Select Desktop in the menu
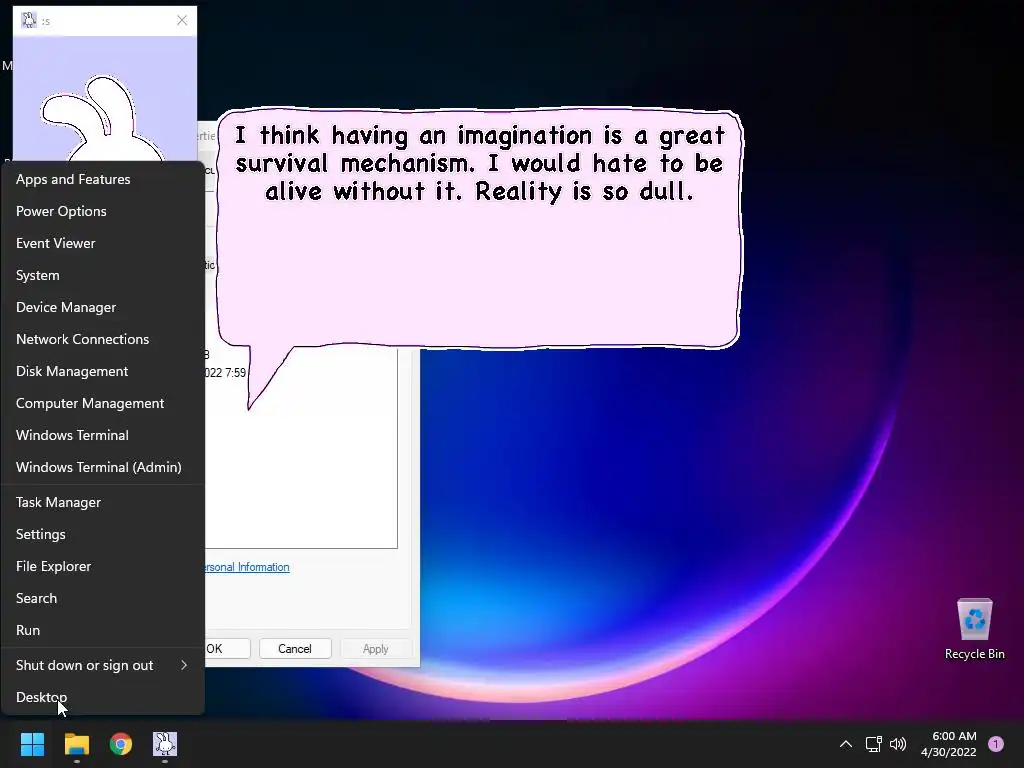This screenshot has height=768, width=1024. click(103, 697)
